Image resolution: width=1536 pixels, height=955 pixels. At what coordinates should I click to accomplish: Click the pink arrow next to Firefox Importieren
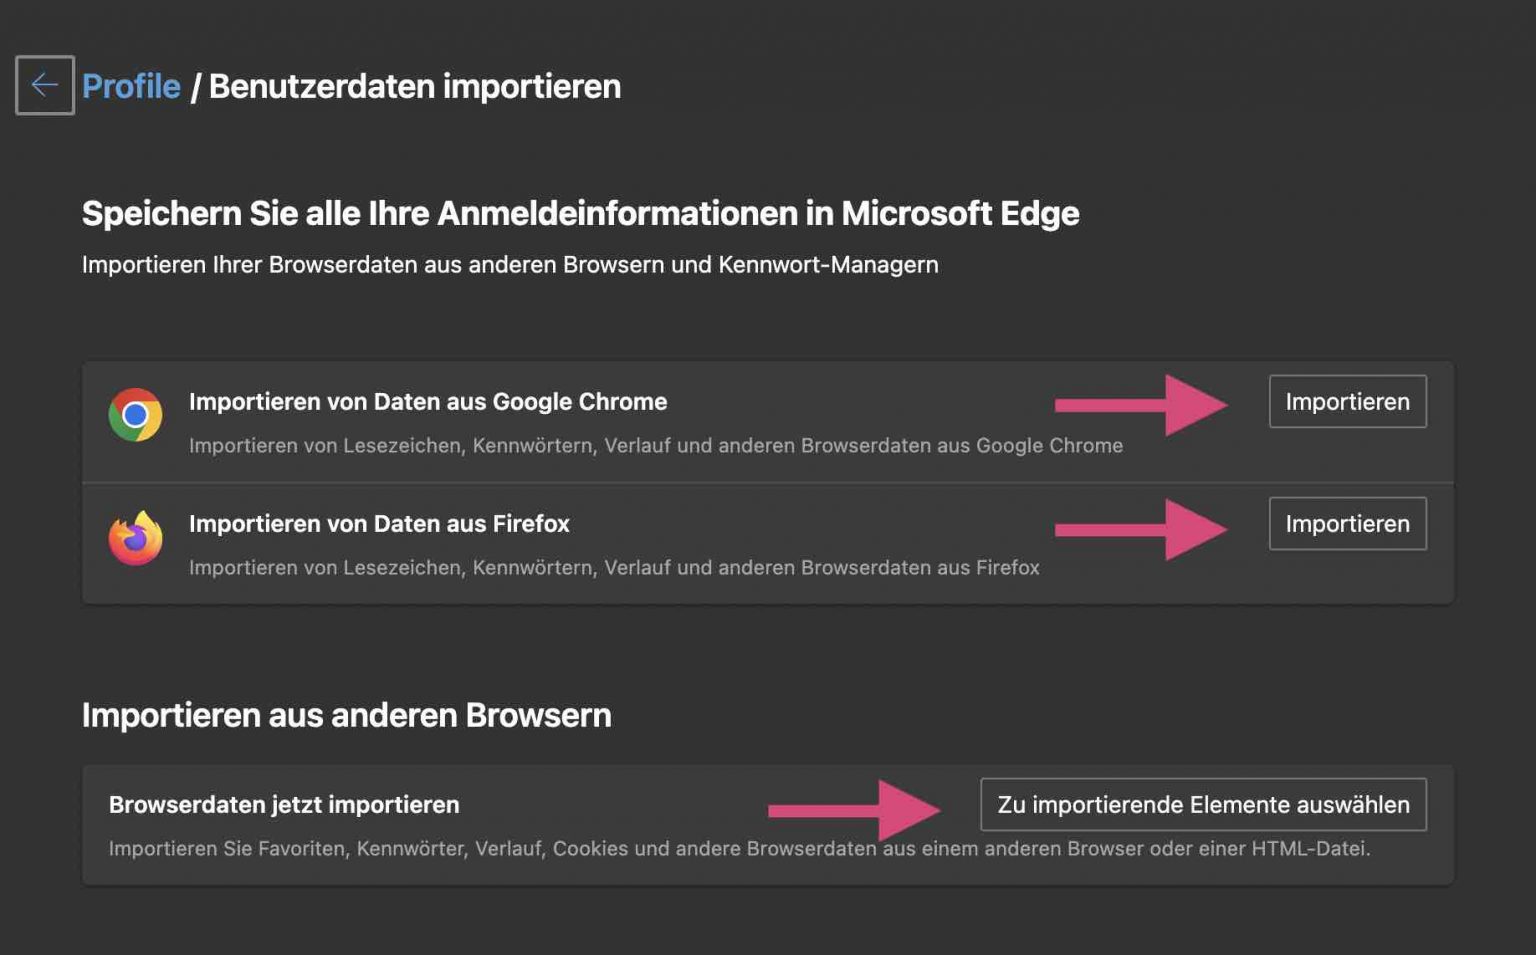coord(1140,524)
